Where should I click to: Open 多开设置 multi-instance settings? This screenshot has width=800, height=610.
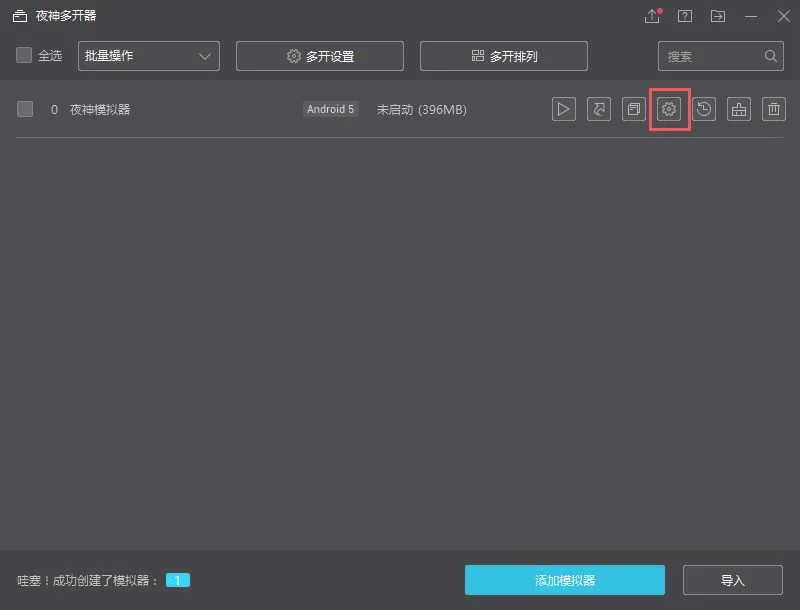click(x=320, y=56)
